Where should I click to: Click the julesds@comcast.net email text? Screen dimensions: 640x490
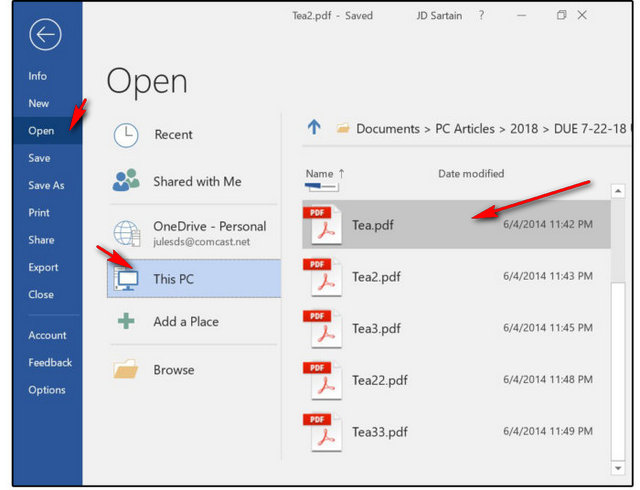[x=202, y=242]
